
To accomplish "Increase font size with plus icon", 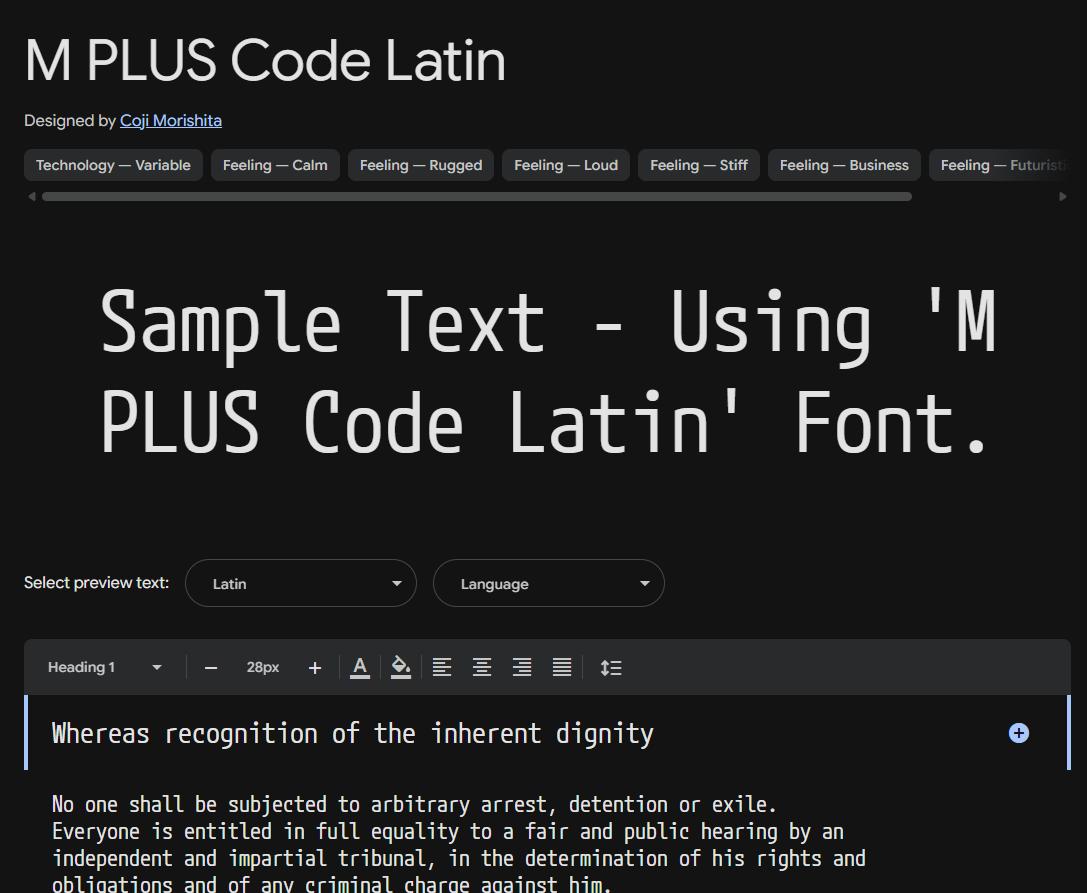I will 315,668.
